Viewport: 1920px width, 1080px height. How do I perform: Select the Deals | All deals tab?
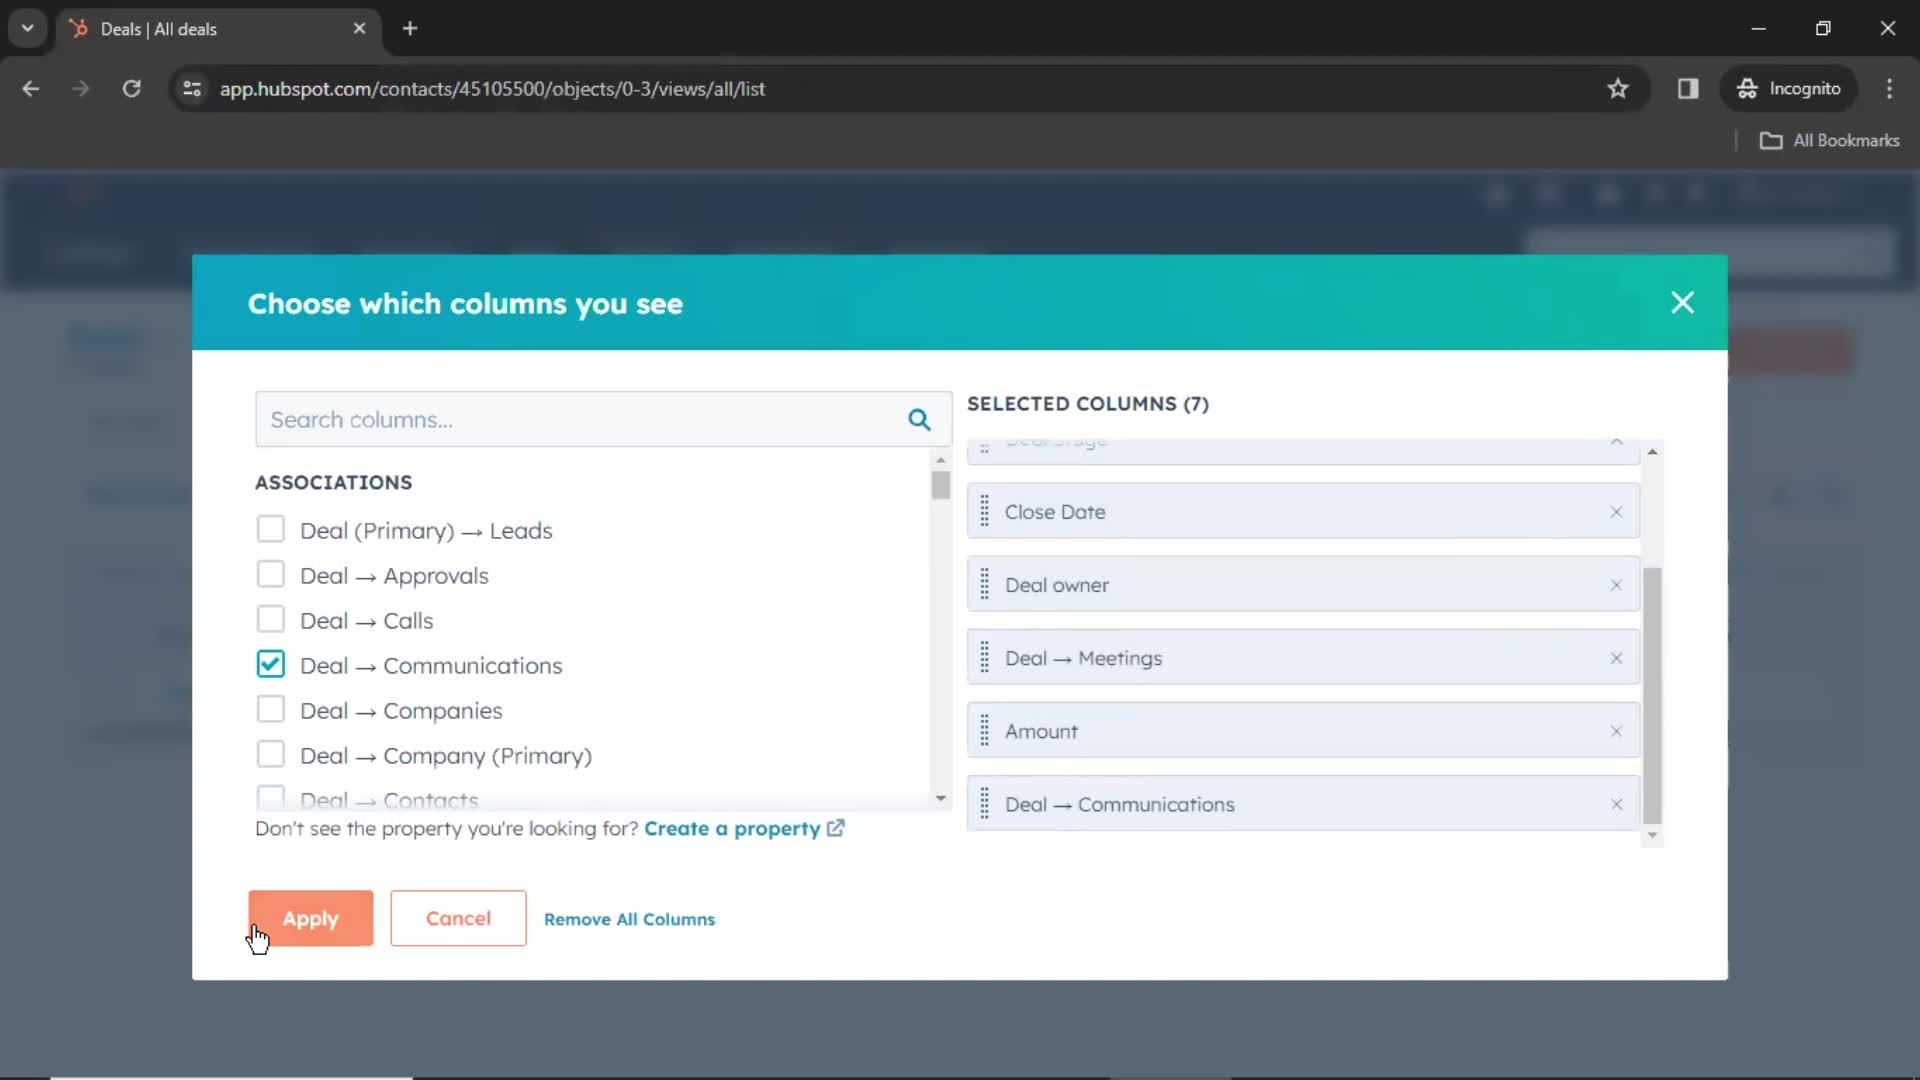point(218,28)
